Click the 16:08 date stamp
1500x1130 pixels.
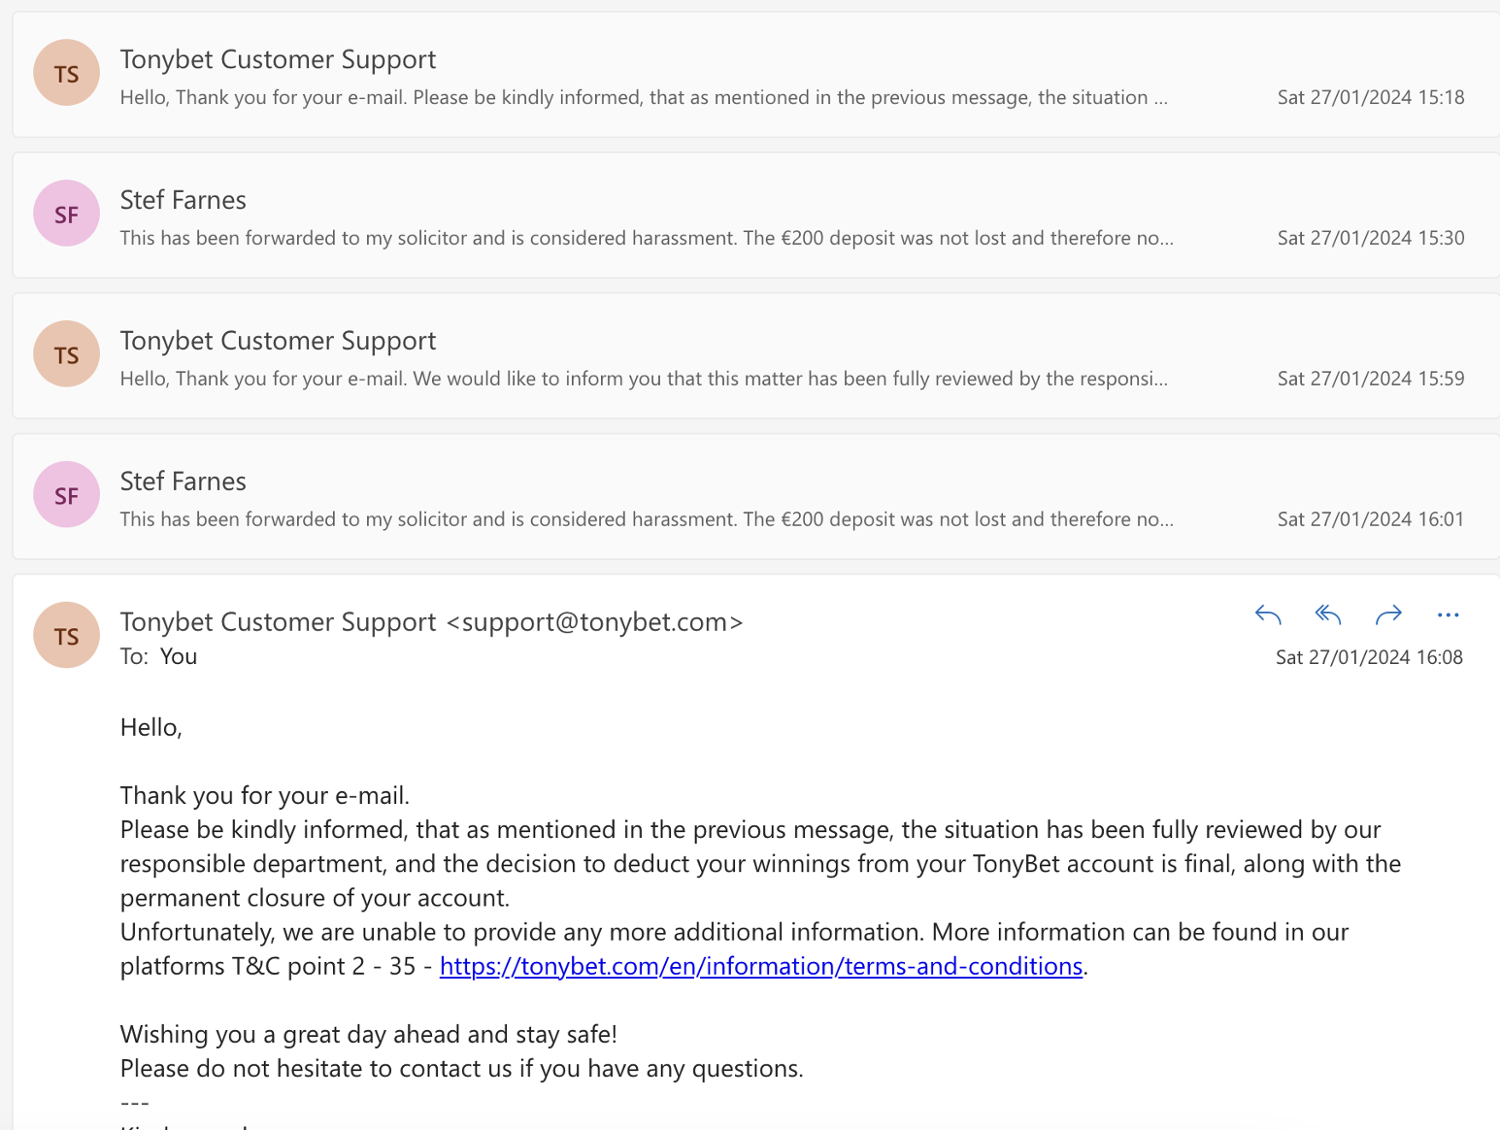pos(1369,658)
